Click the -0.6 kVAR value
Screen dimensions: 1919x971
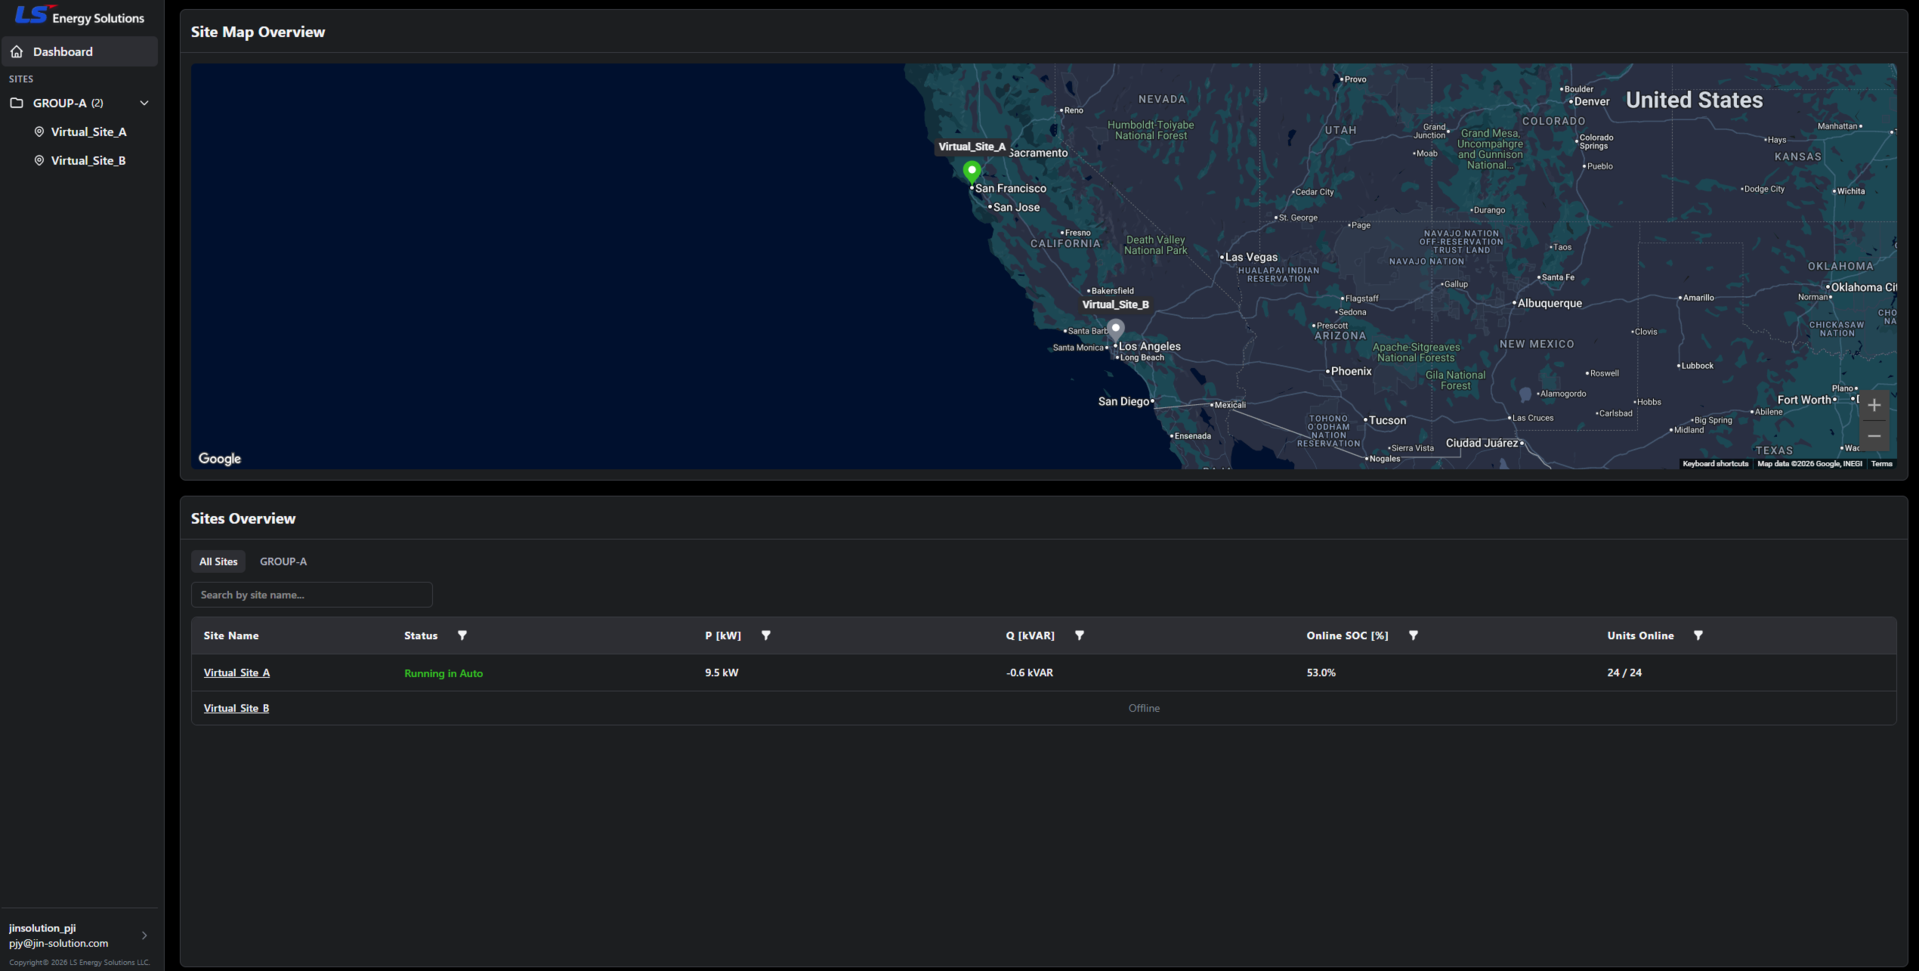[1029, 673]
